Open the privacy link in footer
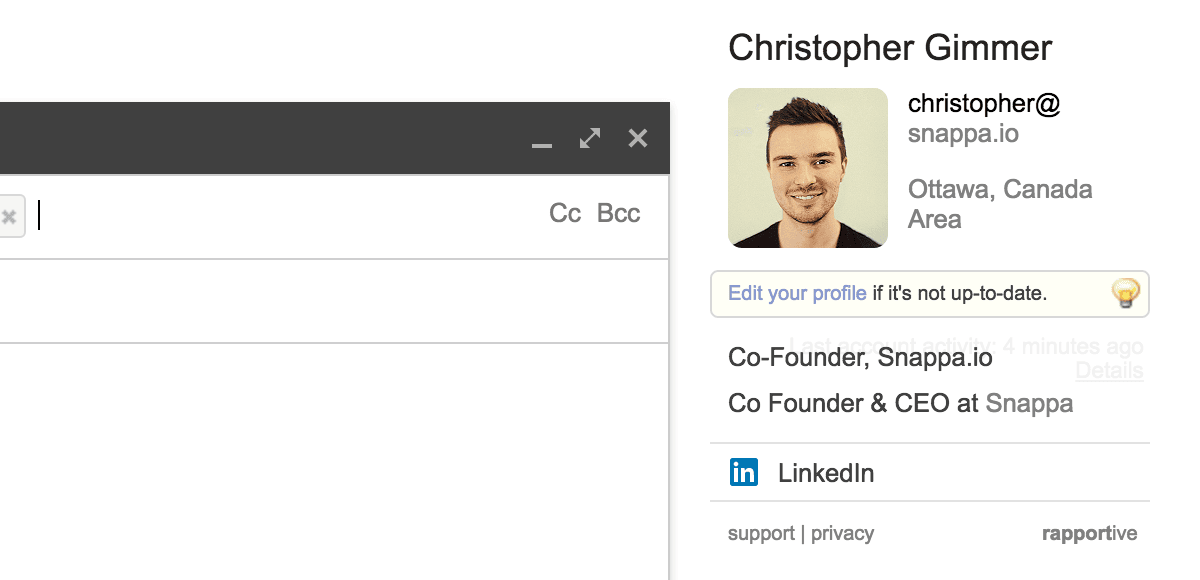 842,533
